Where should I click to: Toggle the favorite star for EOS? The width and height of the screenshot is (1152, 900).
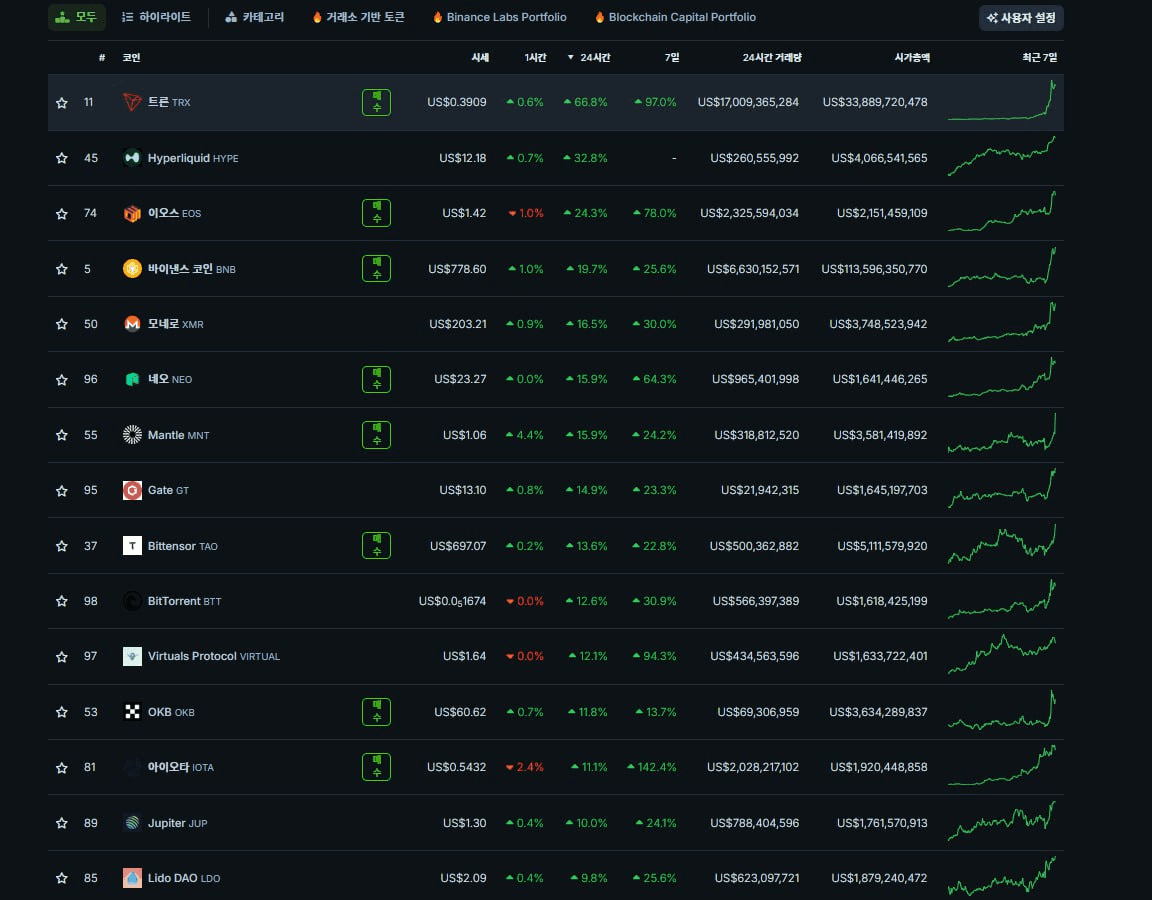pyautogui.click(x=62, y=214)
